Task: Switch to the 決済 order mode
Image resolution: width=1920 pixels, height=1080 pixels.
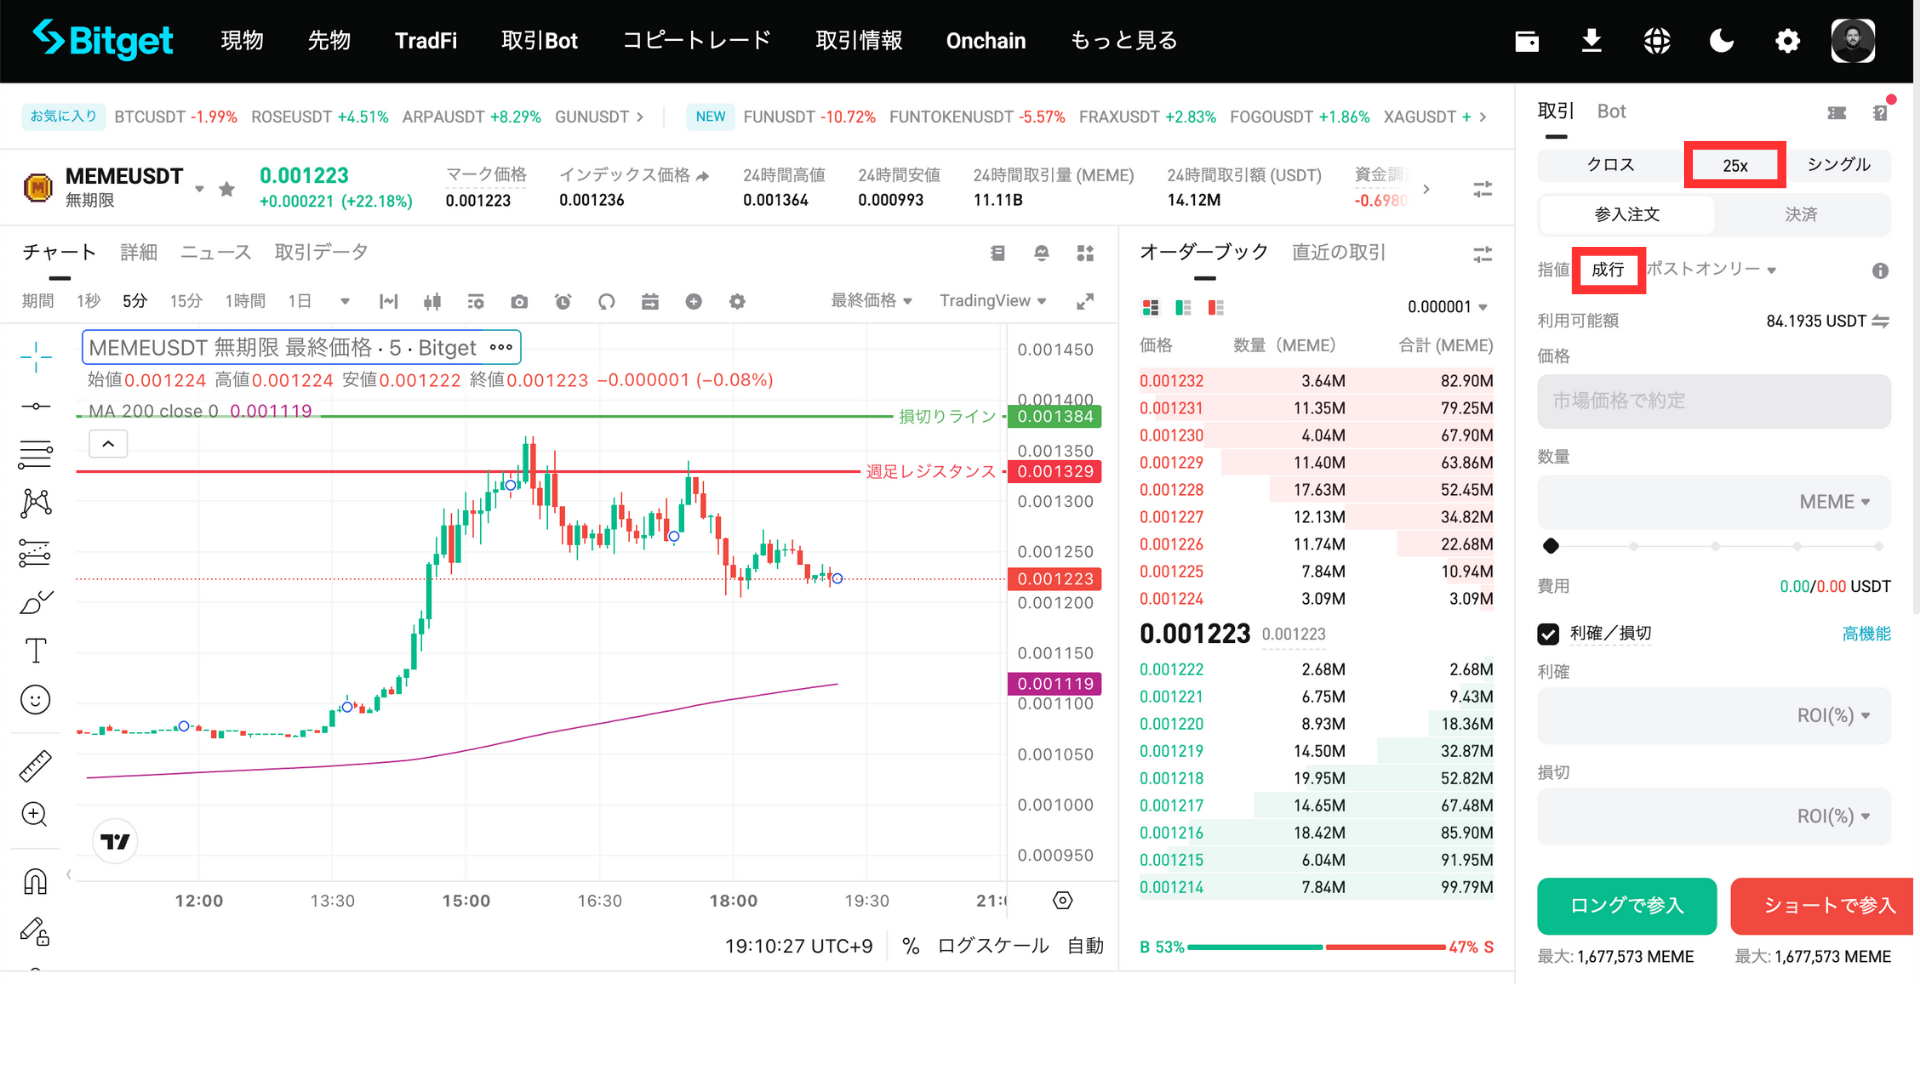Action: (x=1801, y=215)
